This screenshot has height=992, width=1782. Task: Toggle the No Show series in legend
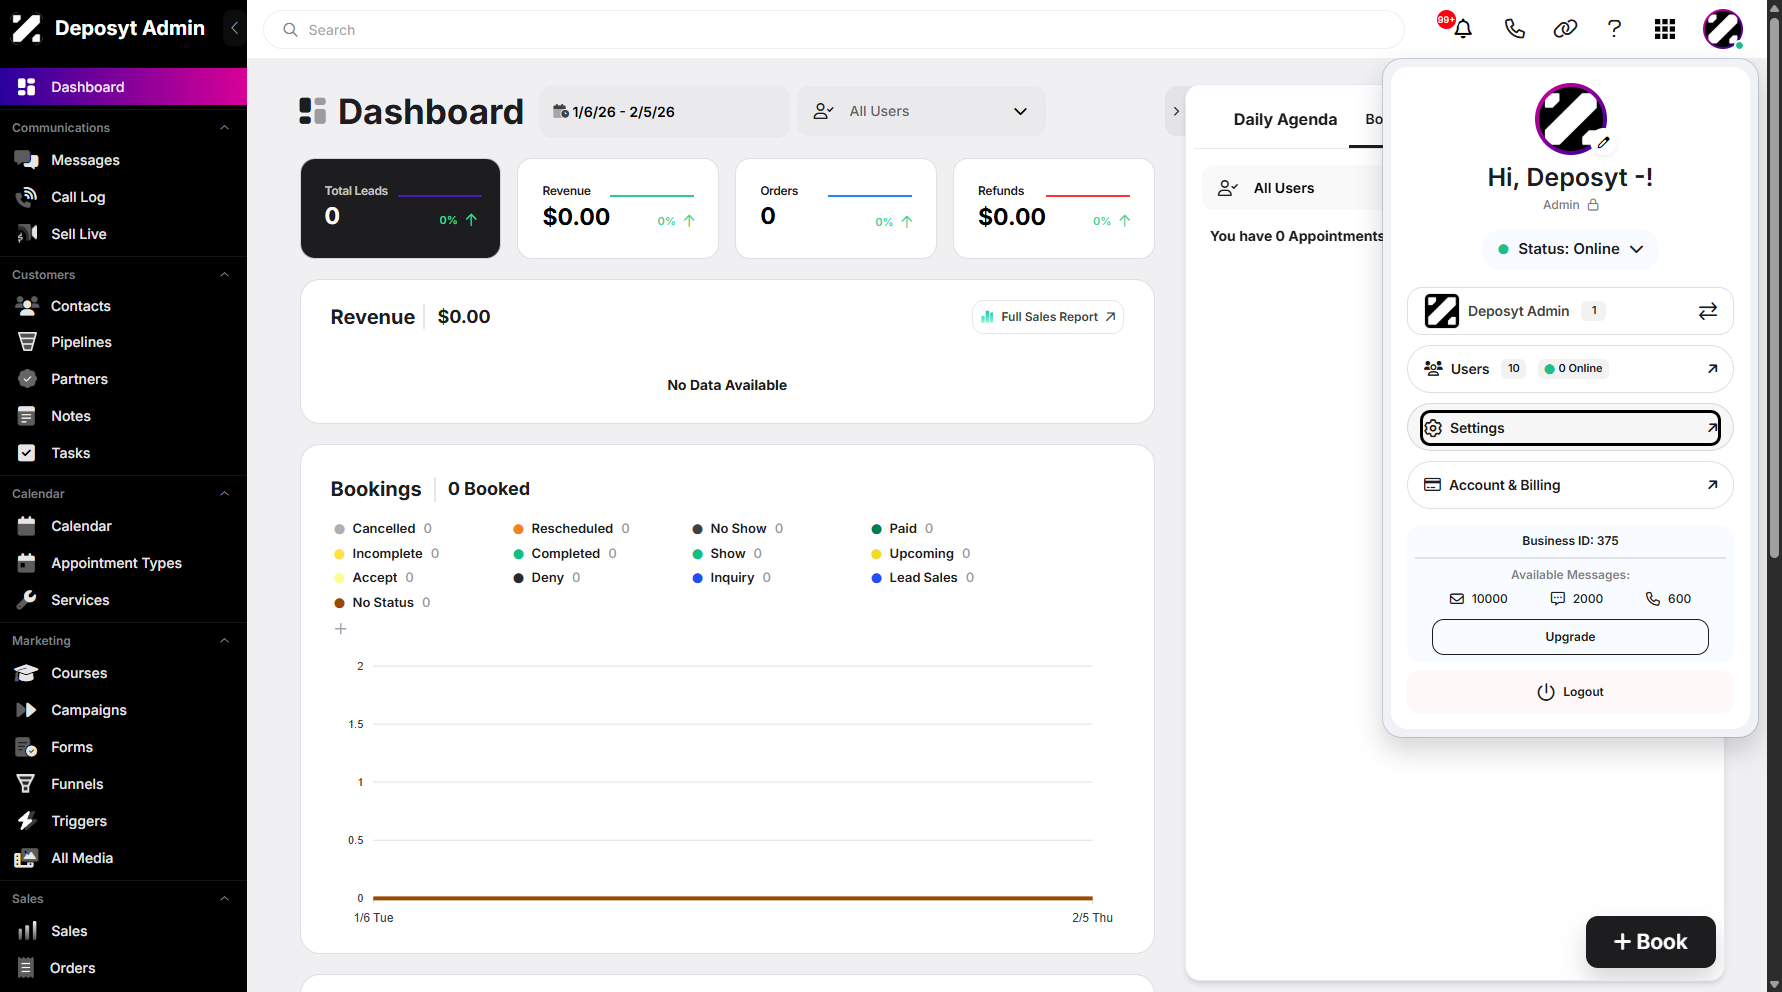(x=738, y=529)
